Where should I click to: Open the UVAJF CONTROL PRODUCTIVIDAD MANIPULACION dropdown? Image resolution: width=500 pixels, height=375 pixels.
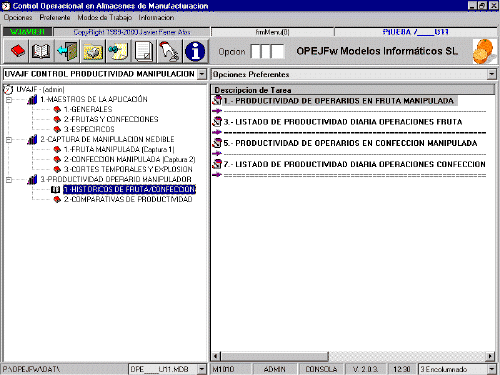click(202, 74)
